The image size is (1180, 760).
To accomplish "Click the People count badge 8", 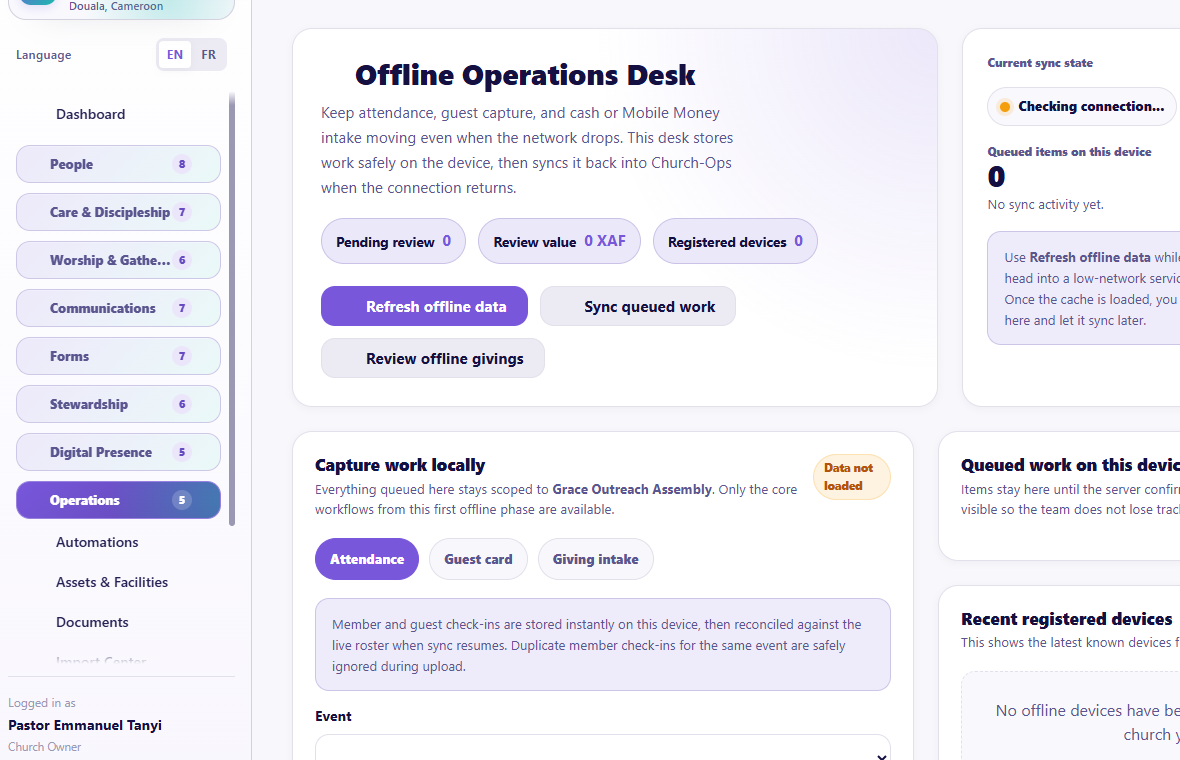I will click(181, 164).
